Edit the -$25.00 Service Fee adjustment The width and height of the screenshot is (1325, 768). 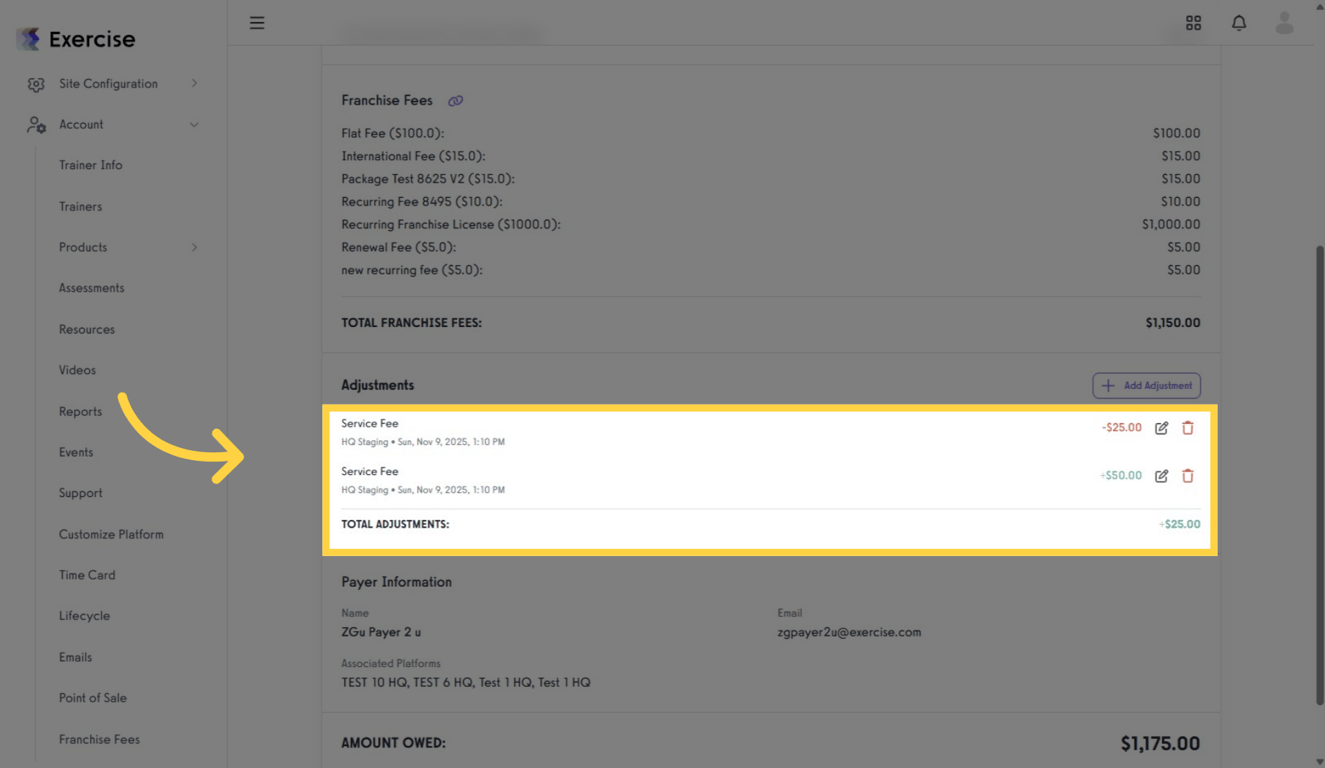click(x=1161, y=427)
